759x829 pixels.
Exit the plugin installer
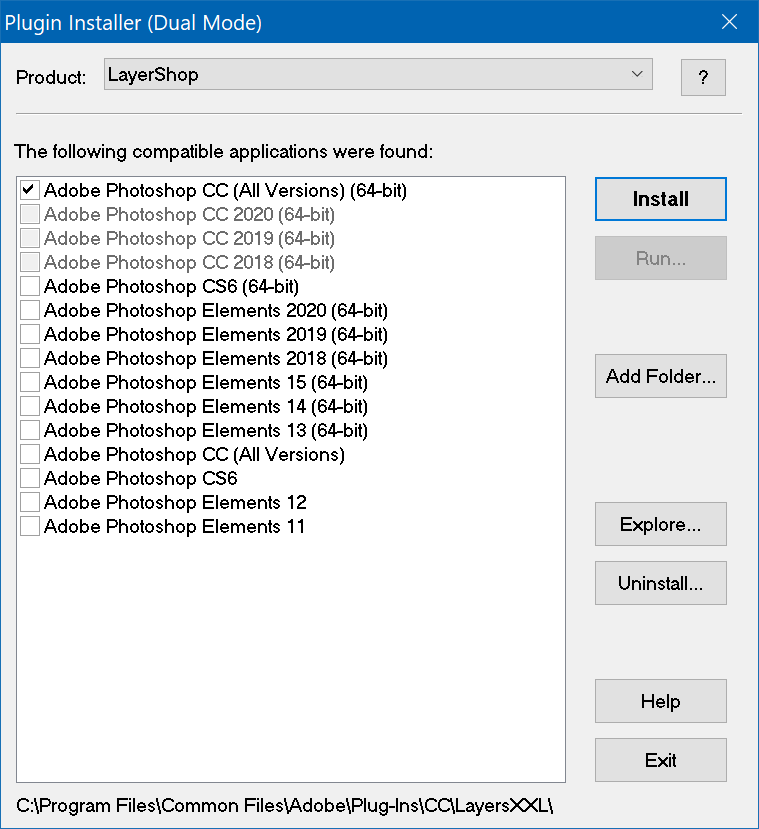click(x=660, y=760)
